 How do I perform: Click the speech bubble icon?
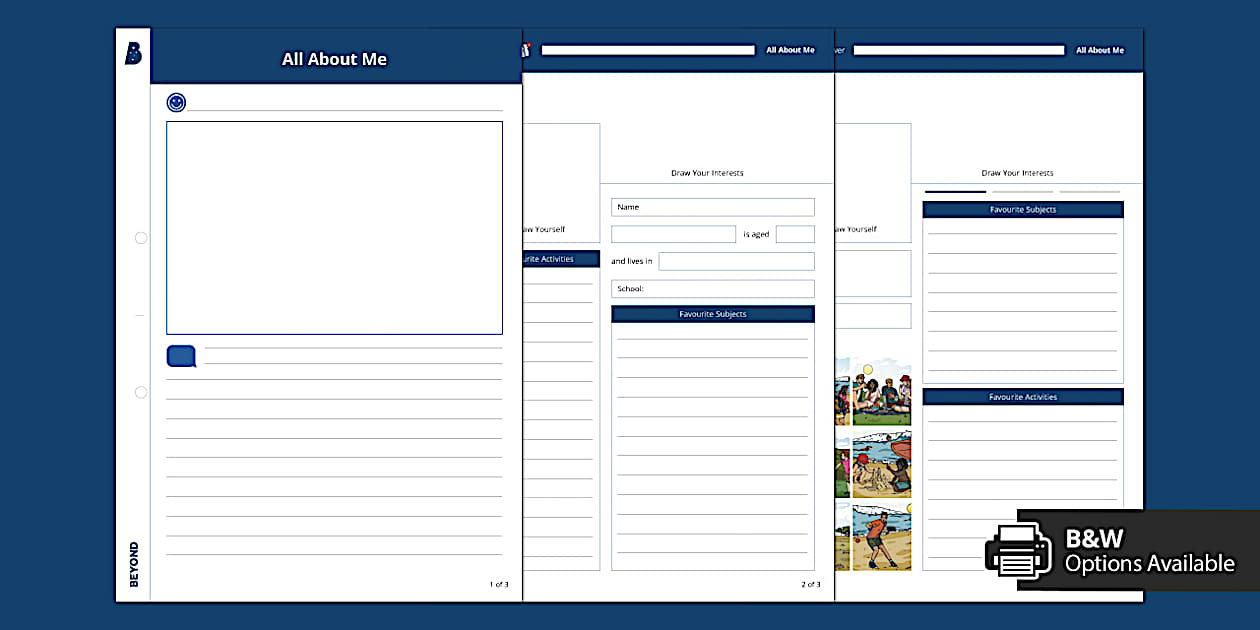pos(180,356)
